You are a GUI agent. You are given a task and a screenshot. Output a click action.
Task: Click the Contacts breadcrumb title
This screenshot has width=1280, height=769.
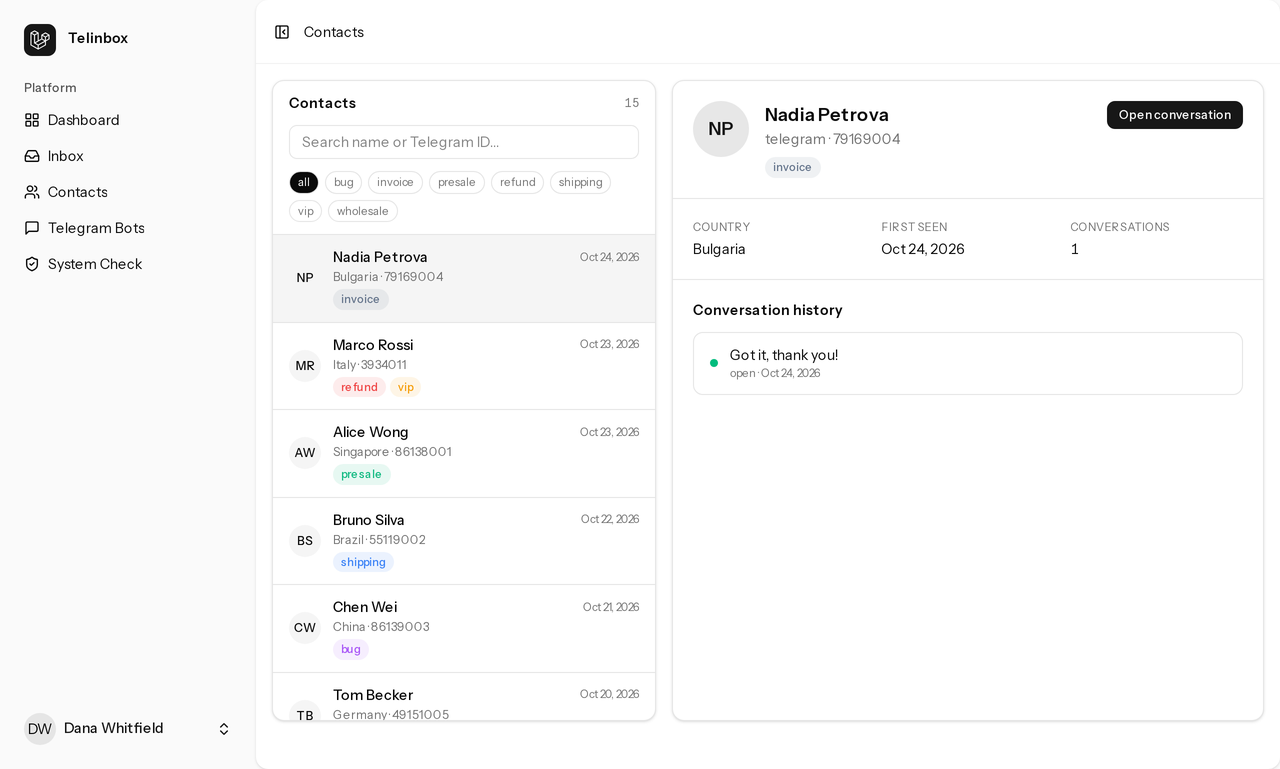click(334, 32)
